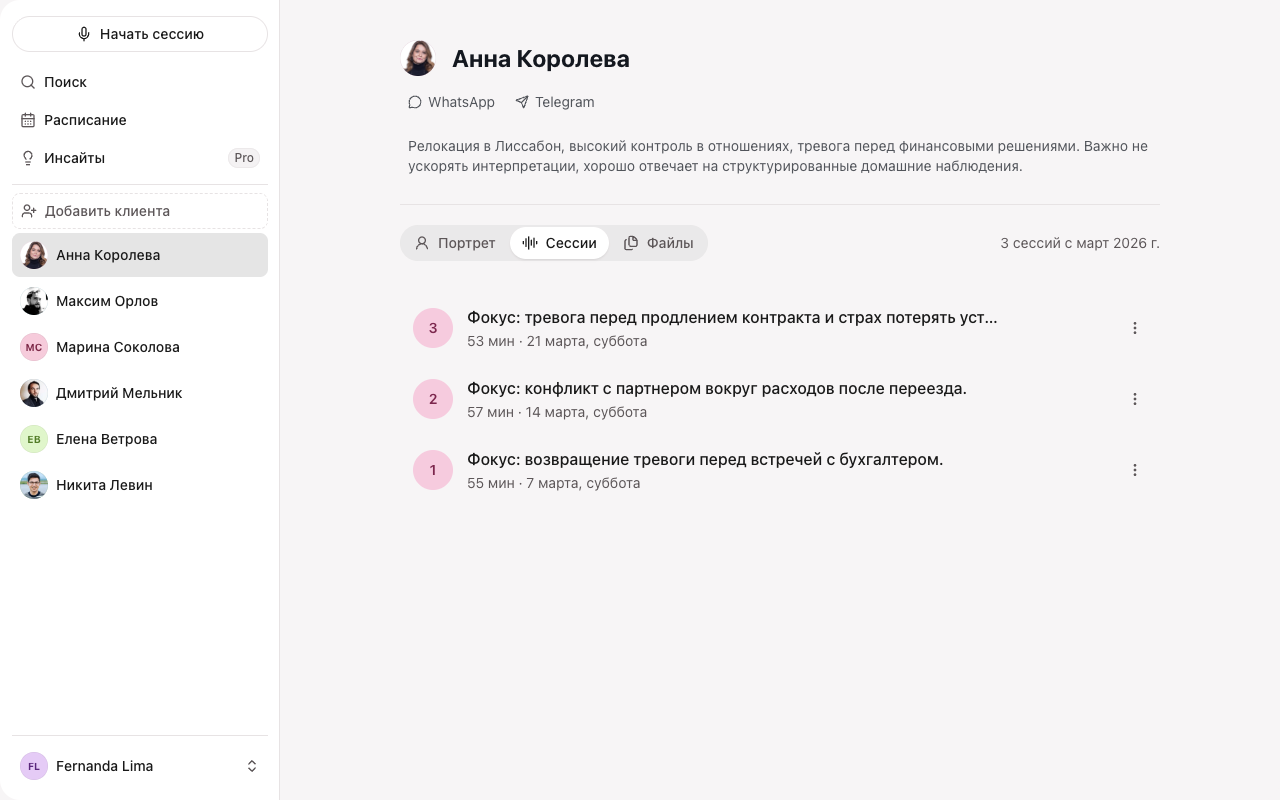Viewport: 1280px width, 800px height.
Task: Select client Дмитрий Мельник
Action: pos(140,393)
